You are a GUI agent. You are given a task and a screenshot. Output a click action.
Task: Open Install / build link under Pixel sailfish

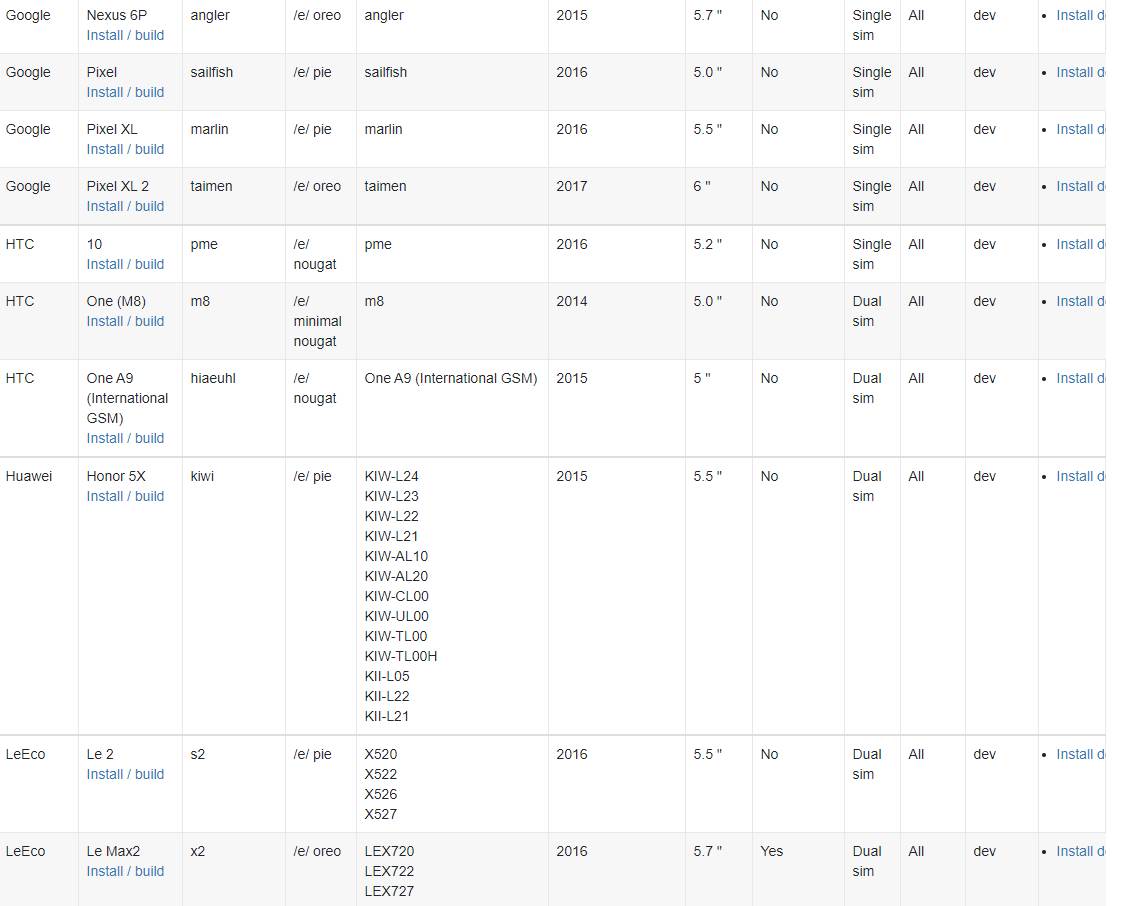(x=125, y=92)
